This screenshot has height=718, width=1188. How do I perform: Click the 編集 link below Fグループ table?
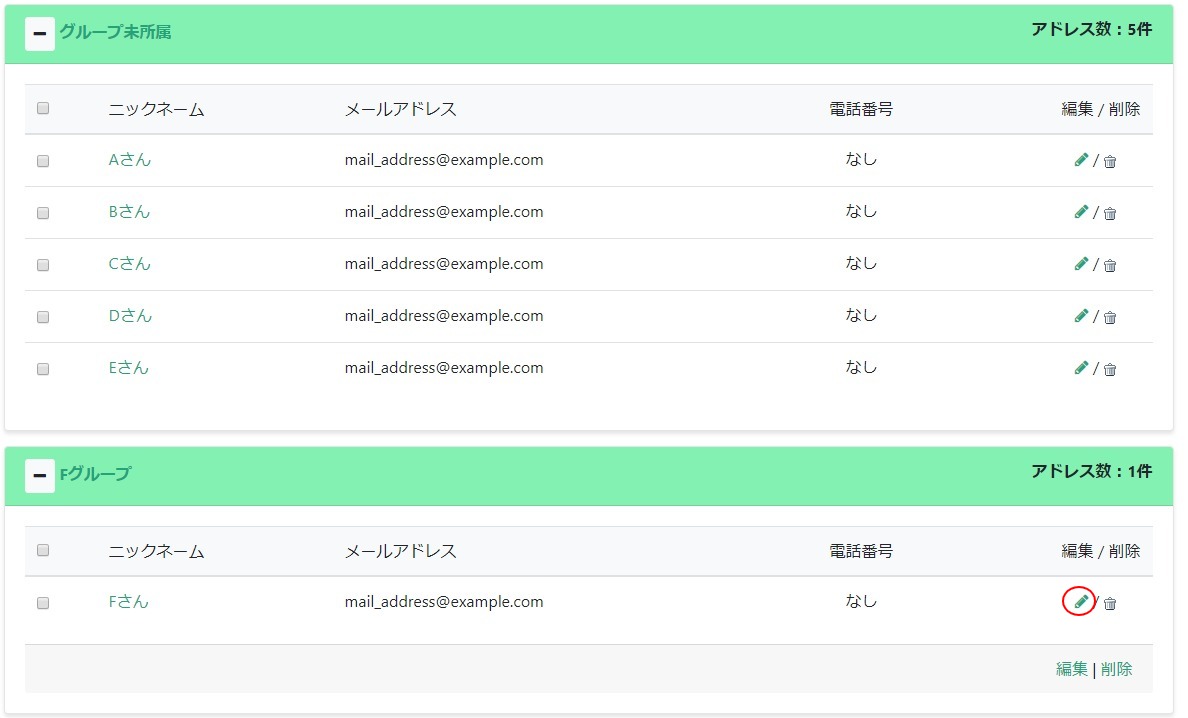(x=1071, y=669)
